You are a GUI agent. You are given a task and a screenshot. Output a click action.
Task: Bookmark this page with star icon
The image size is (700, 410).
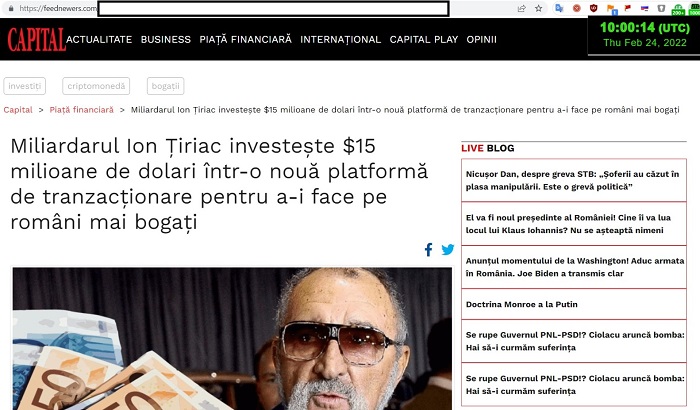click(x=539, y=8)
